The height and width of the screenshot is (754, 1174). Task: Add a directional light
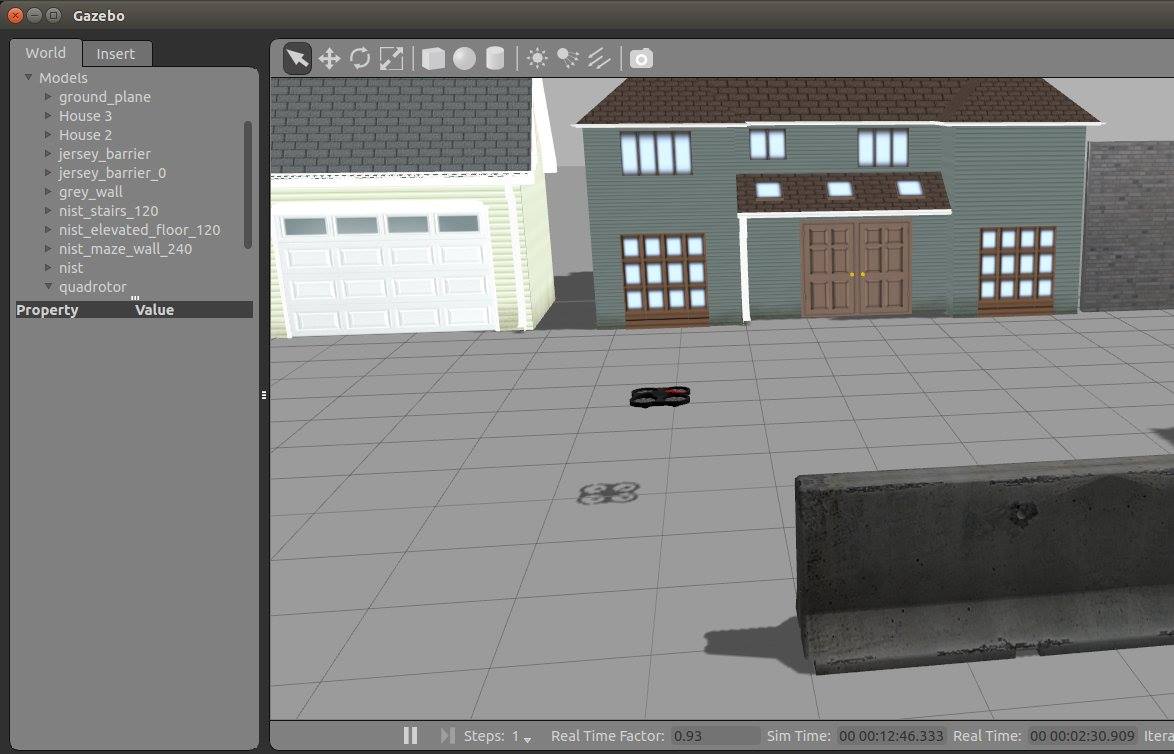tap(599, 59)
